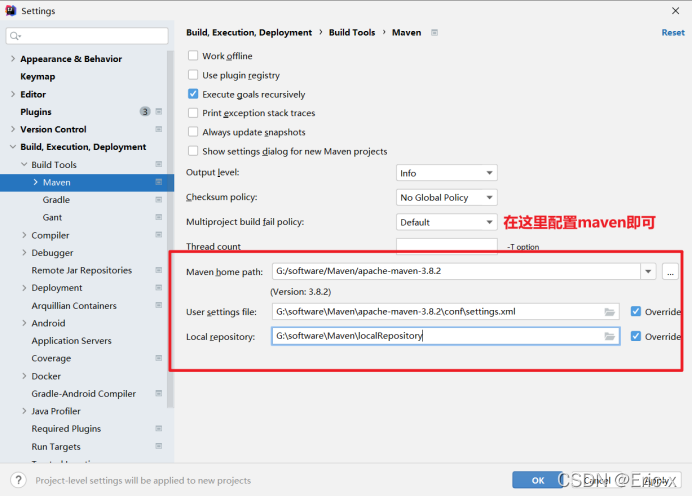The width and height of the screenshot is (692, 497).
Task: Open Multiproject build fail policy dropdown
Action: tap(447, 222)
